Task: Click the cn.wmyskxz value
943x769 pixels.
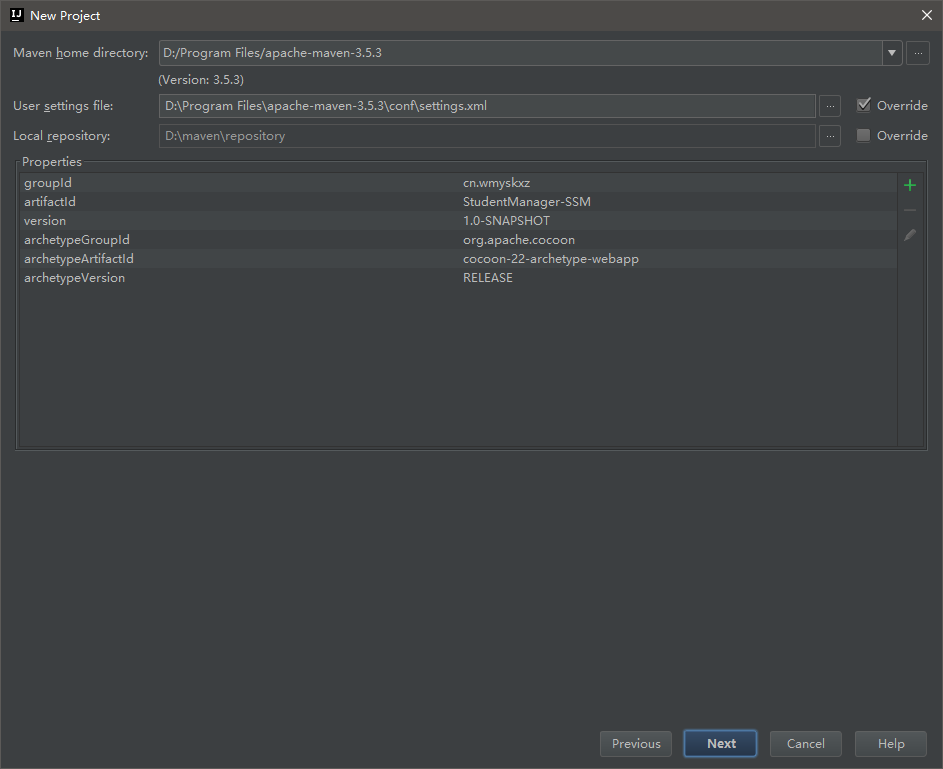Action: pyautogui.click(x=496, y=183)
